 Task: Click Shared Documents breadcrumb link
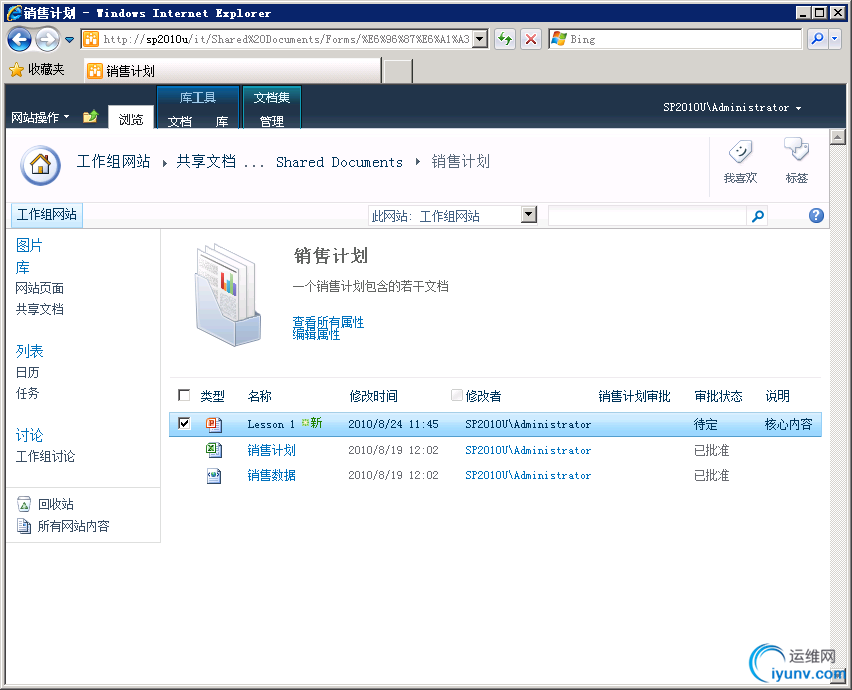(x=339, y=162)
